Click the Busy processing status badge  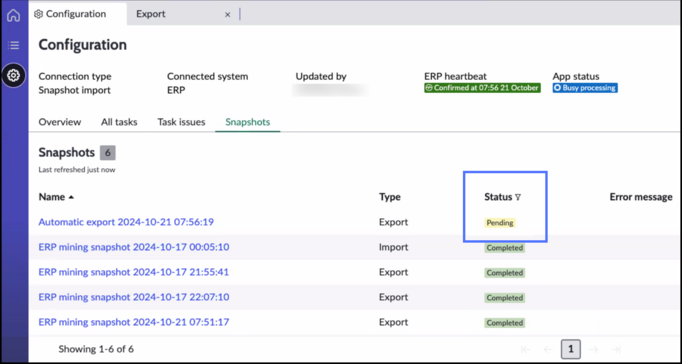coord(585,88)
